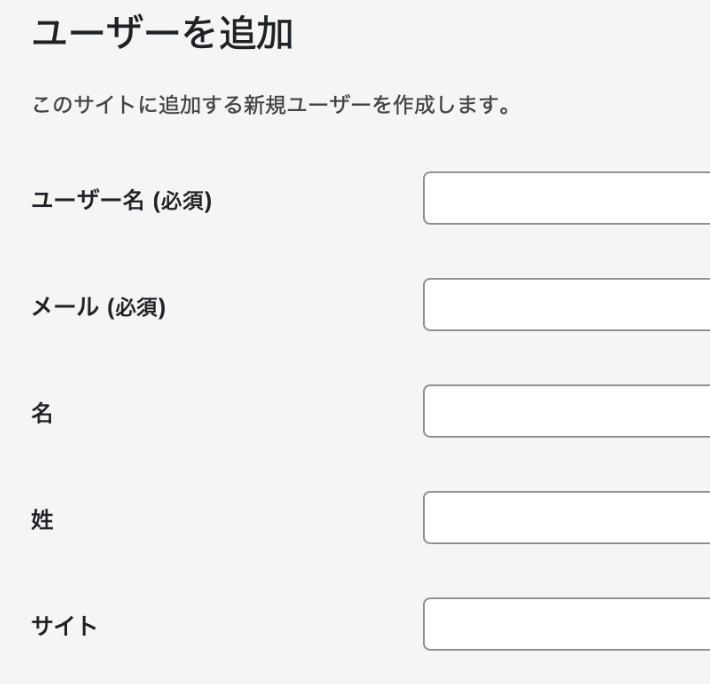Click 作成します at the description's end
This screenshot has height=684, width=710.
click(468, 105)
